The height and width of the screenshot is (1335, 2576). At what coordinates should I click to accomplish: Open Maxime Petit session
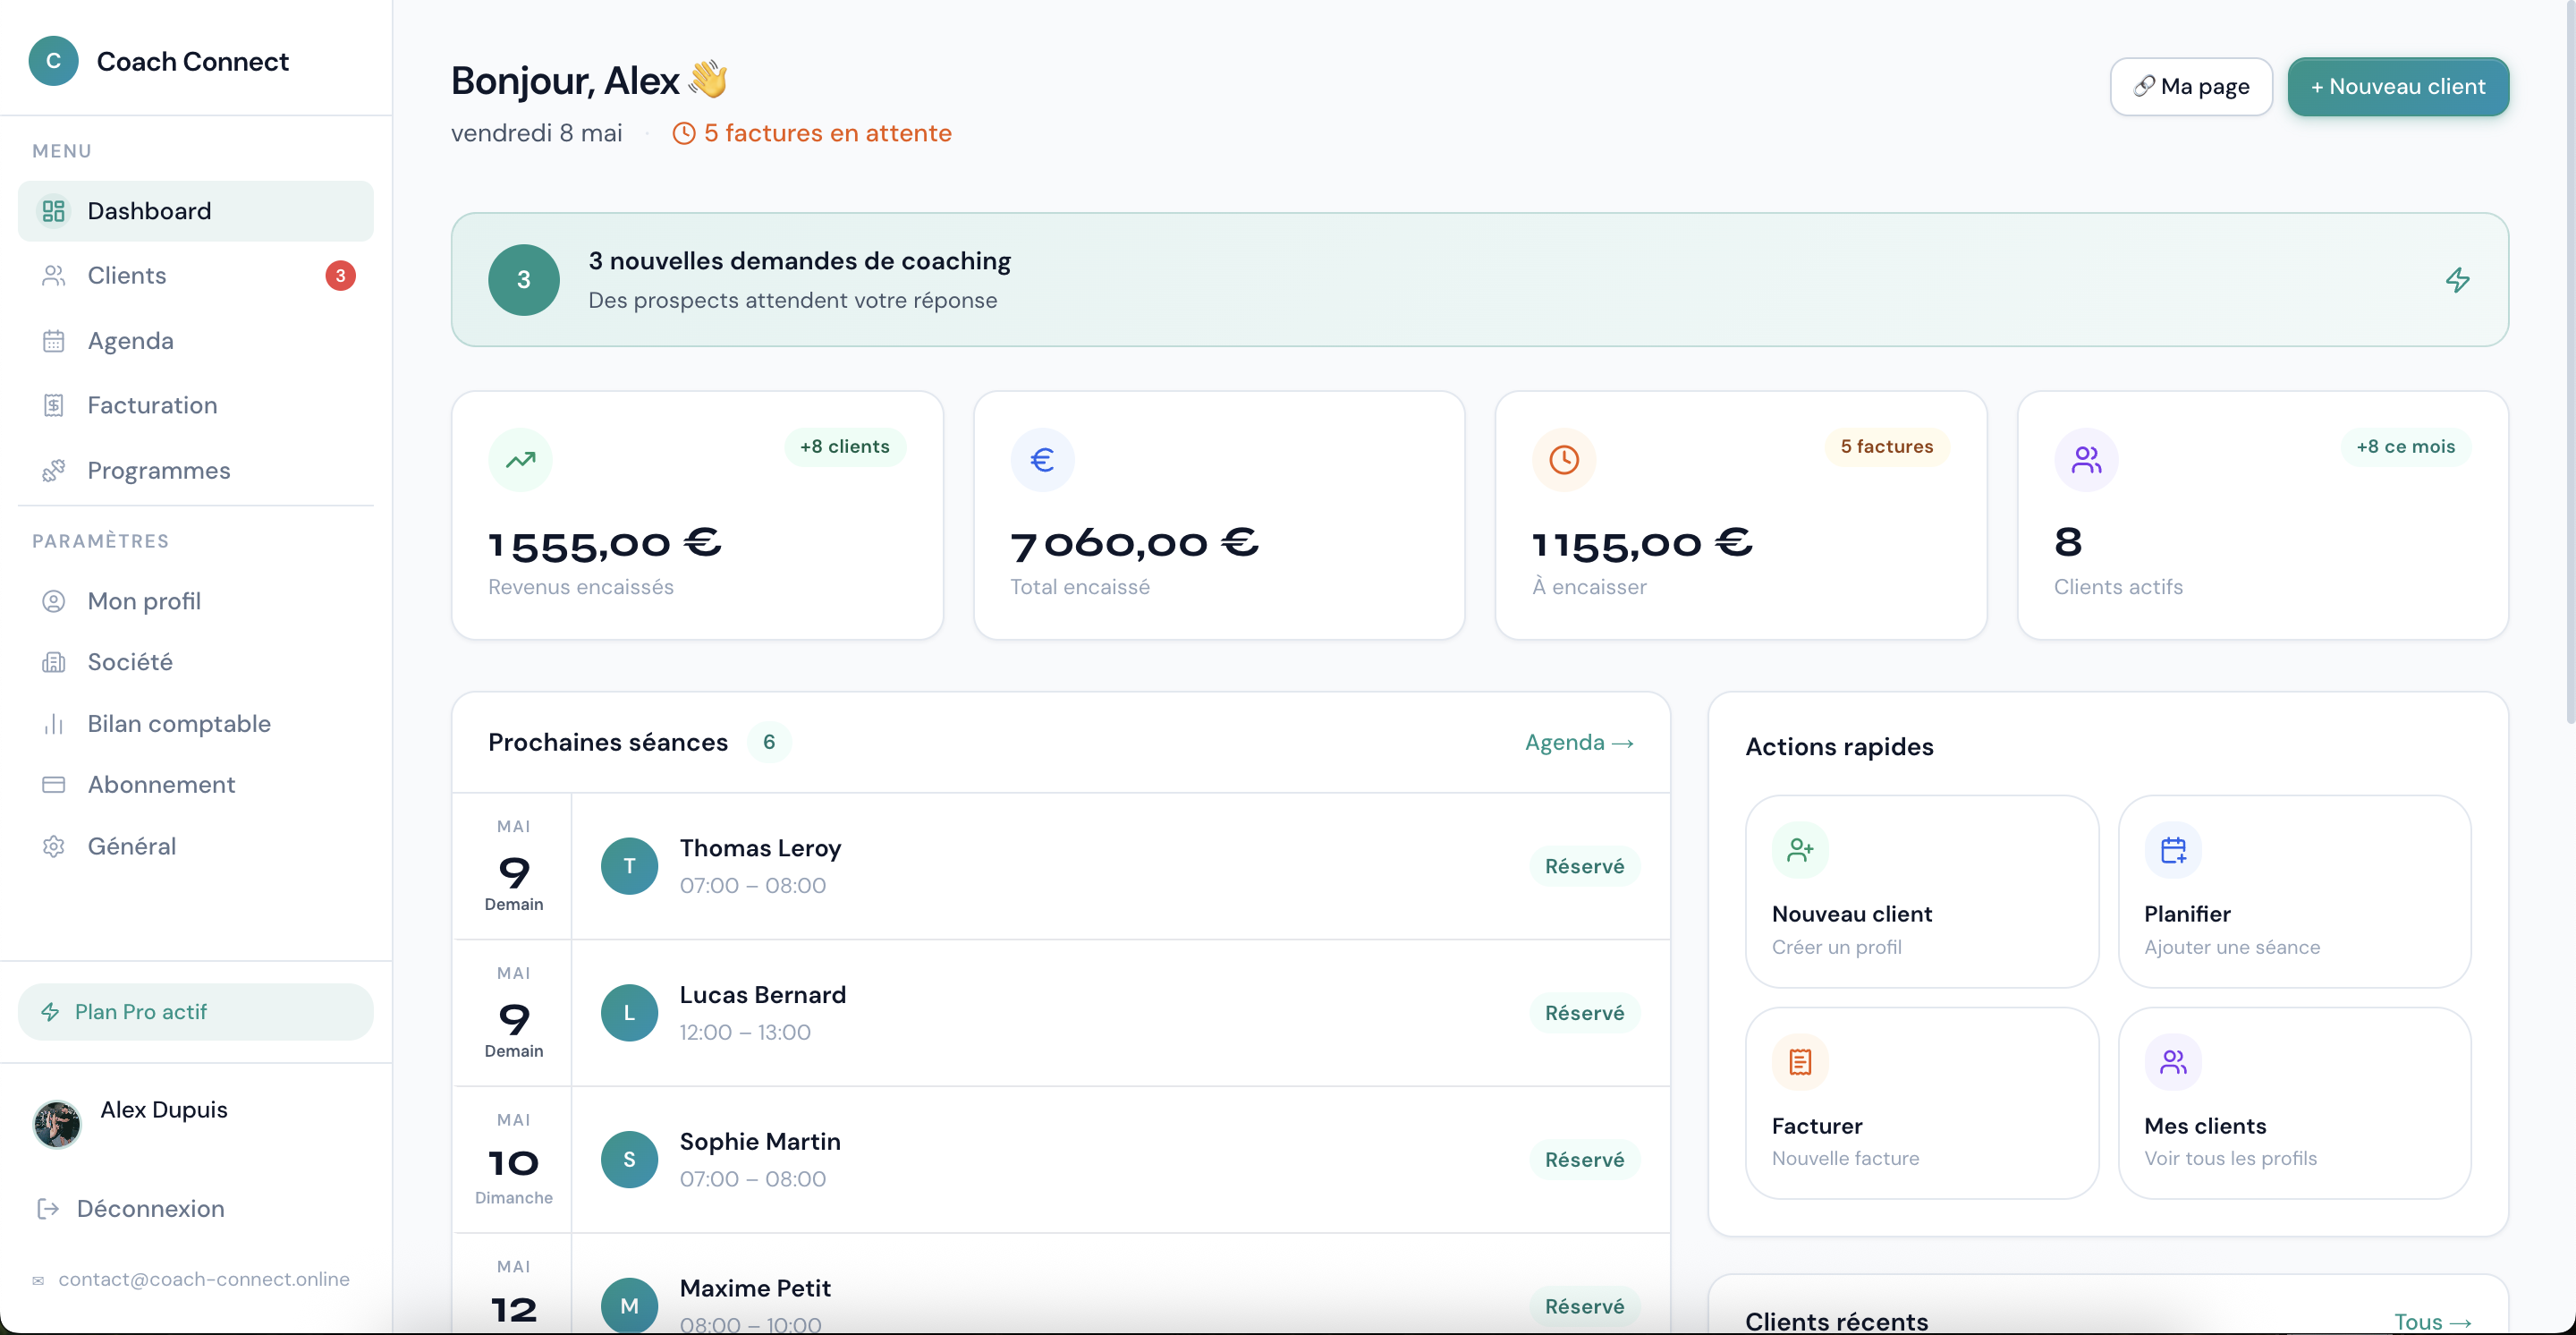point(1061,1285)
